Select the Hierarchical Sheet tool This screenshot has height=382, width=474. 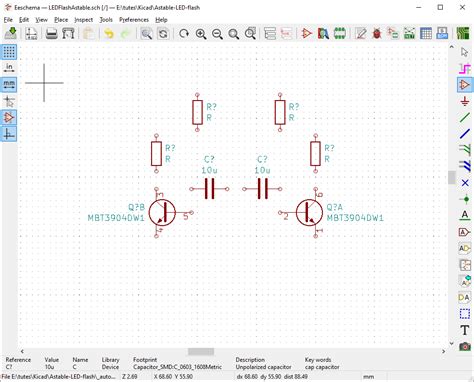click(x=465, y=265)
